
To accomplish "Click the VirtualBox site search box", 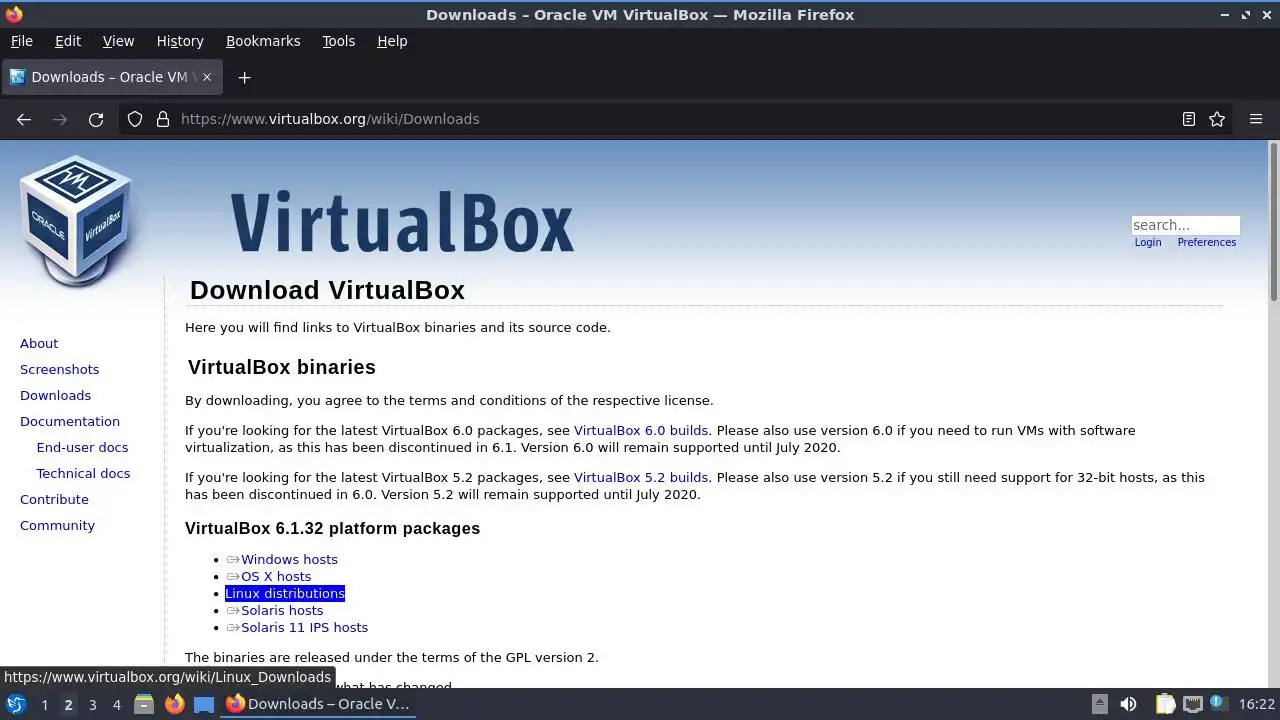I will [1185, 225].
